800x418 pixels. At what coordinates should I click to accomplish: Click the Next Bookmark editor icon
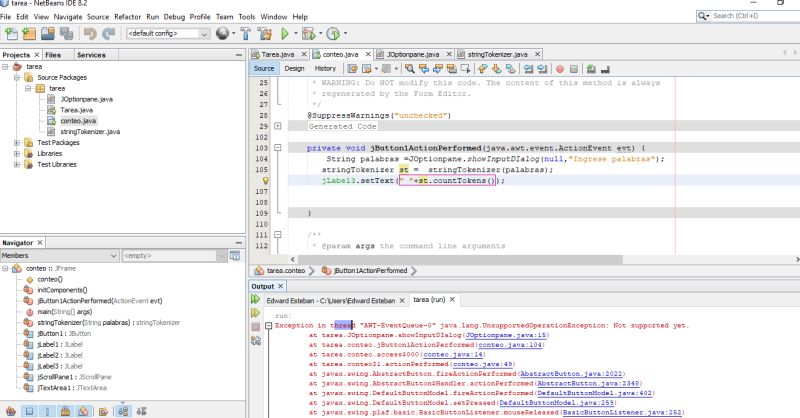tap(496, 68)
